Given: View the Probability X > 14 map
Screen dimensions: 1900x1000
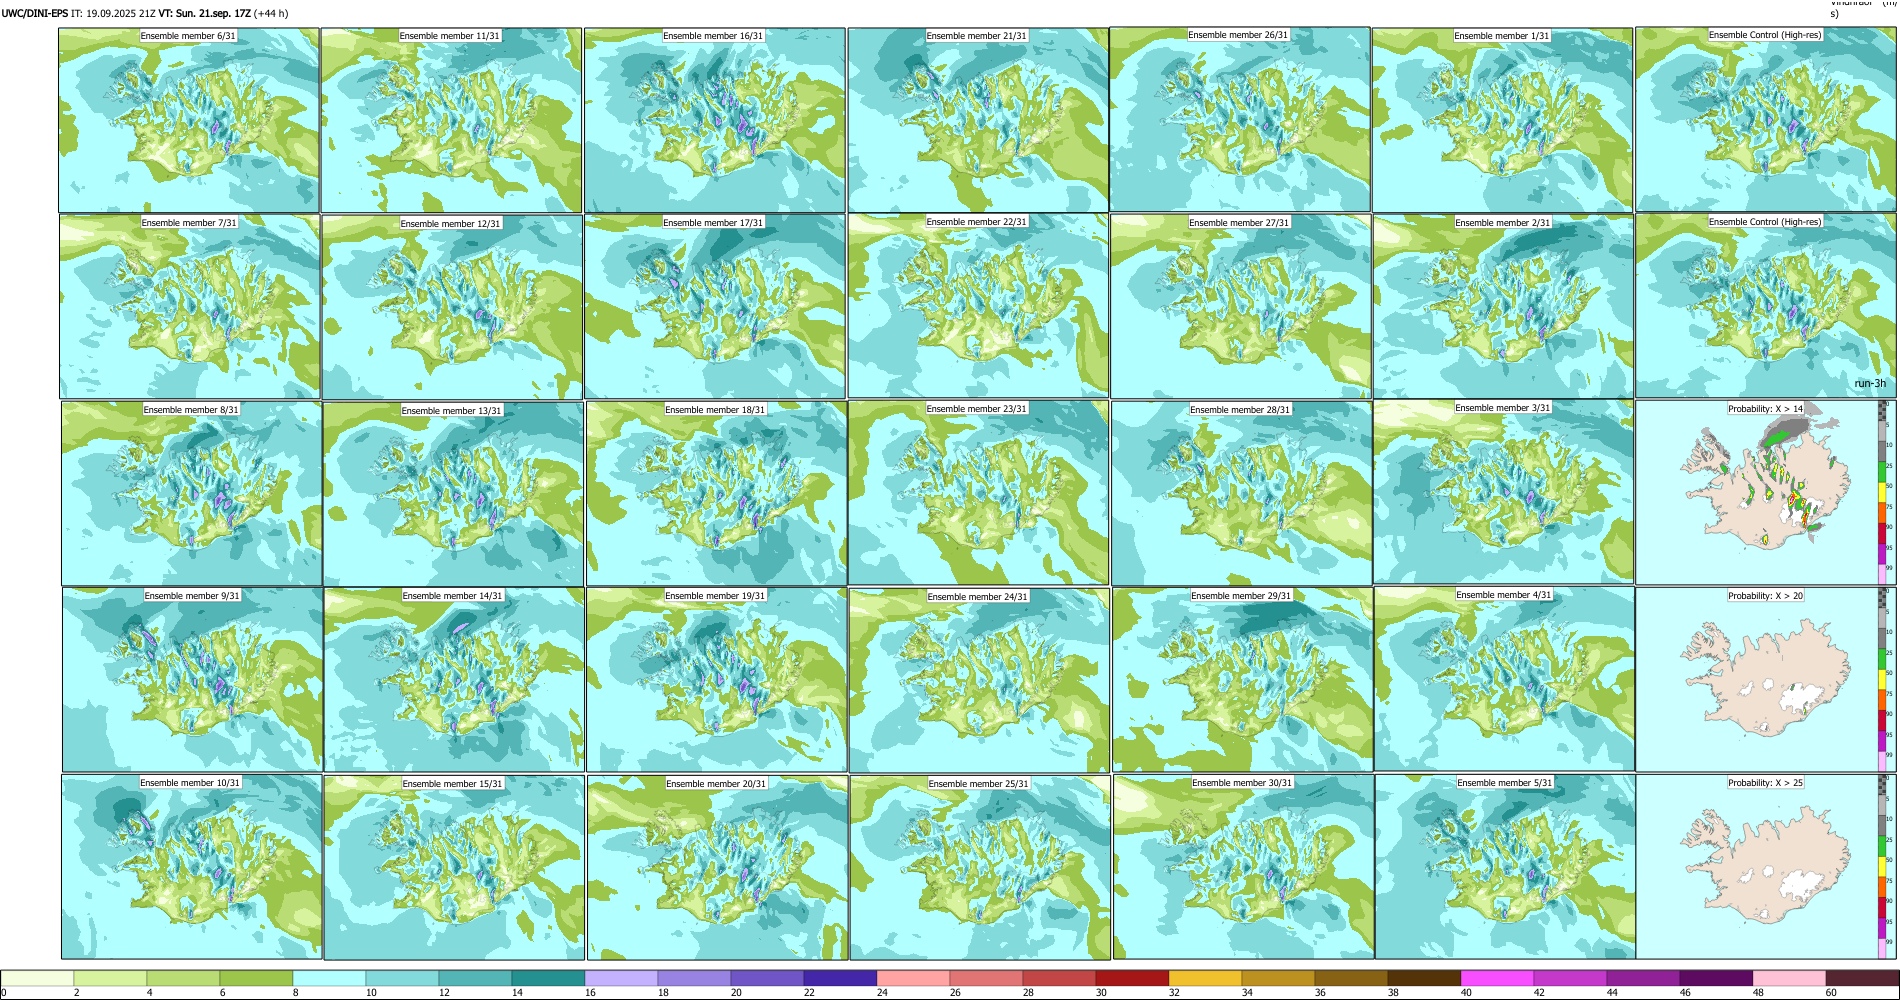Looking at the screenshot, I should pos(1765,493).
